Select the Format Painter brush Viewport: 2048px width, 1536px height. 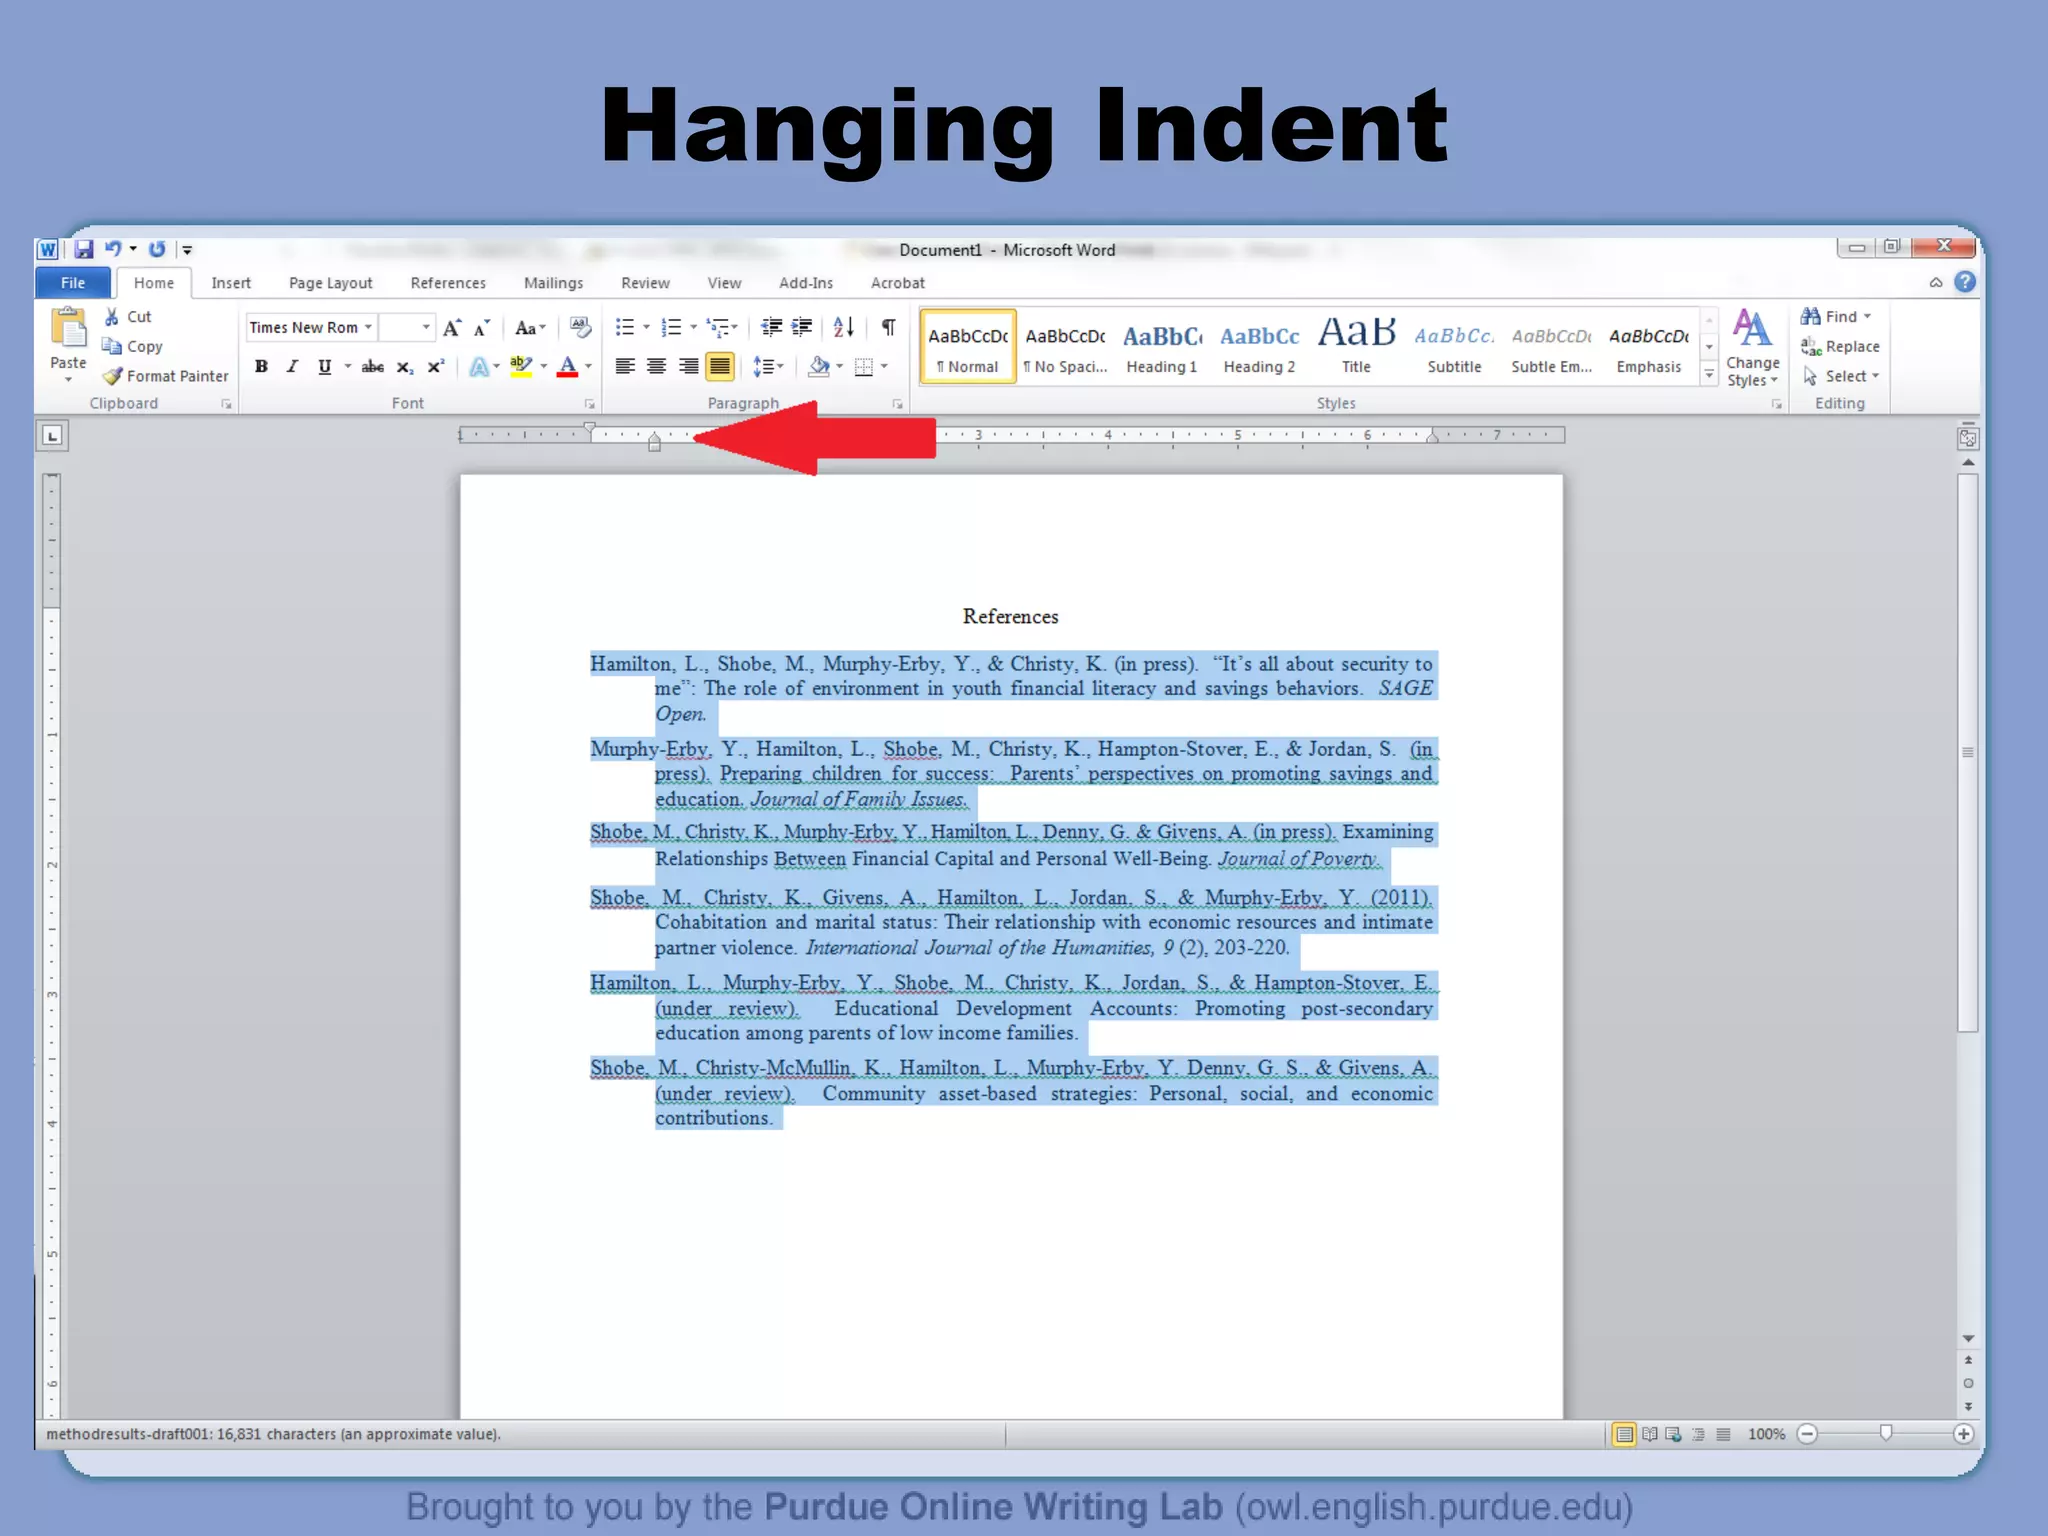point(112,376)
